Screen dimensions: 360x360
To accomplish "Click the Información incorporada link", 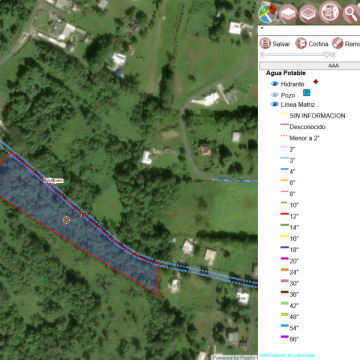I will coord(287,355).
